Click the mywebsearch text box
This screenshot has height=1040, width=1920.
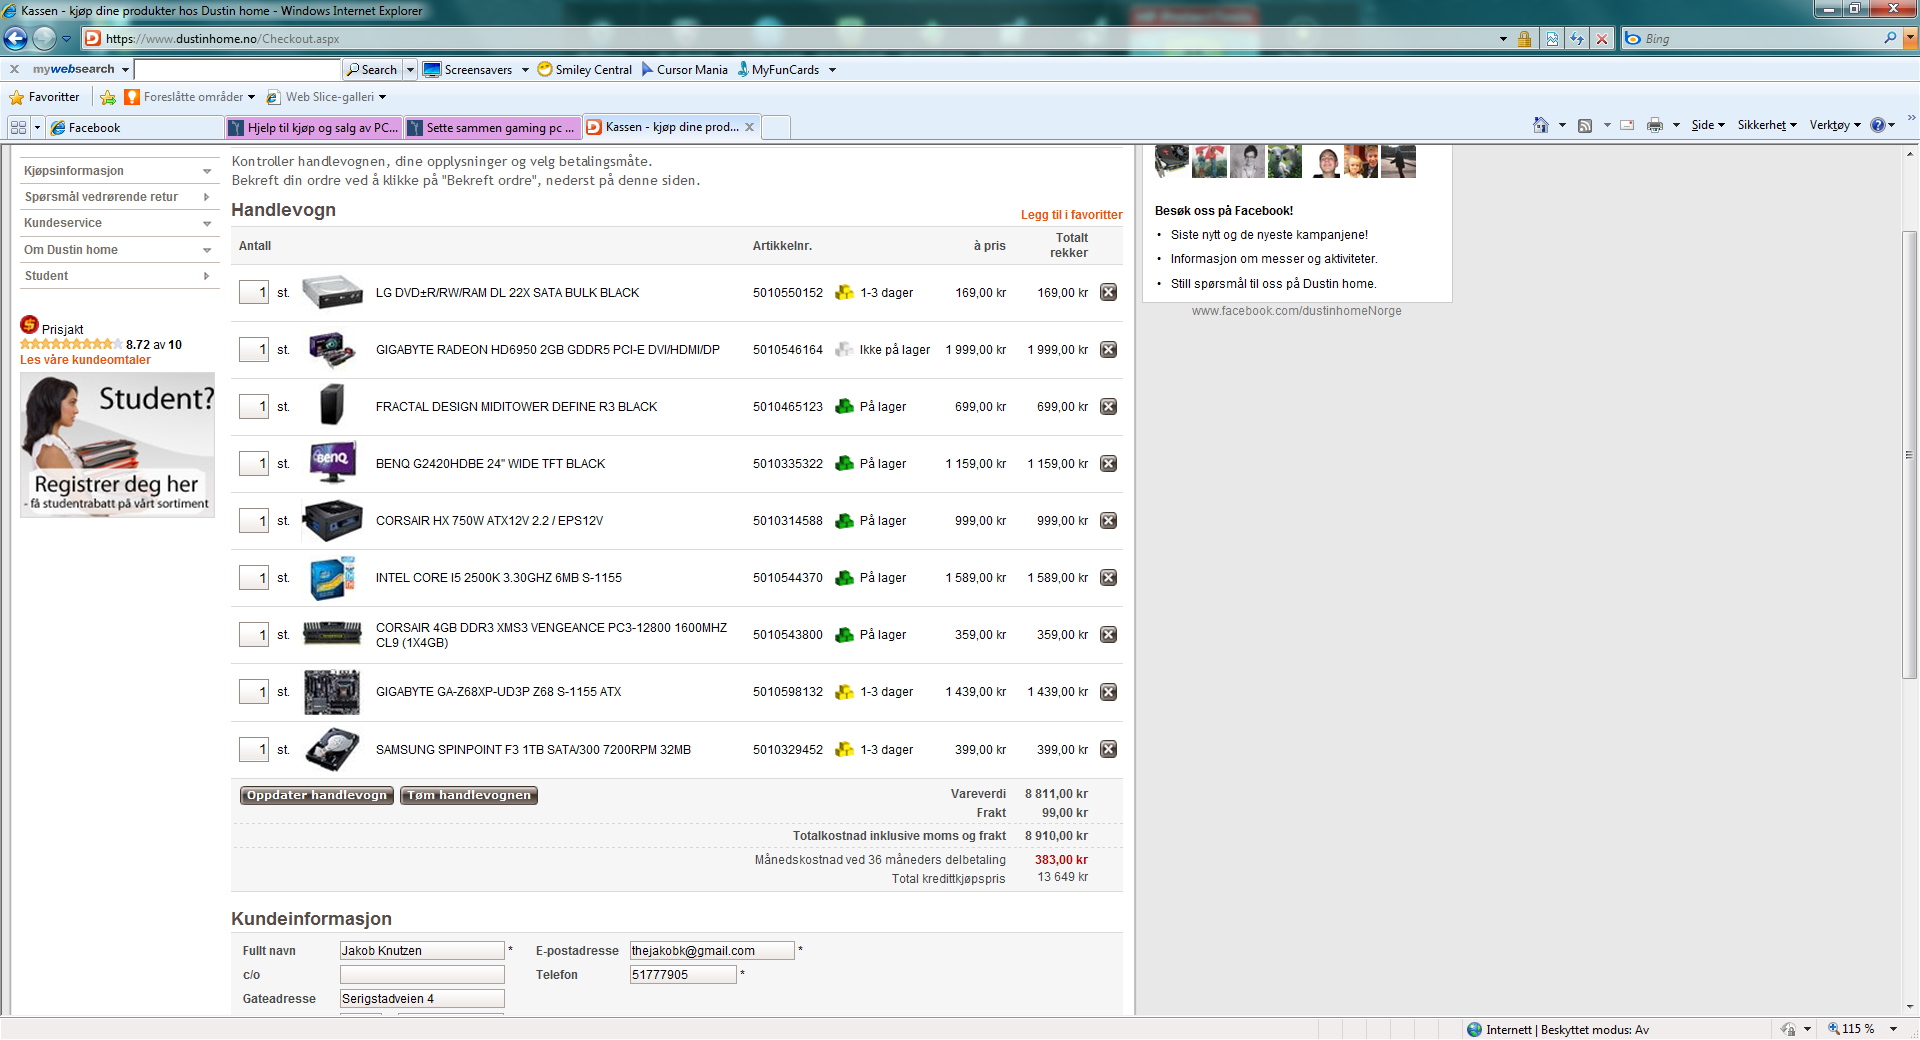(237, 70)
